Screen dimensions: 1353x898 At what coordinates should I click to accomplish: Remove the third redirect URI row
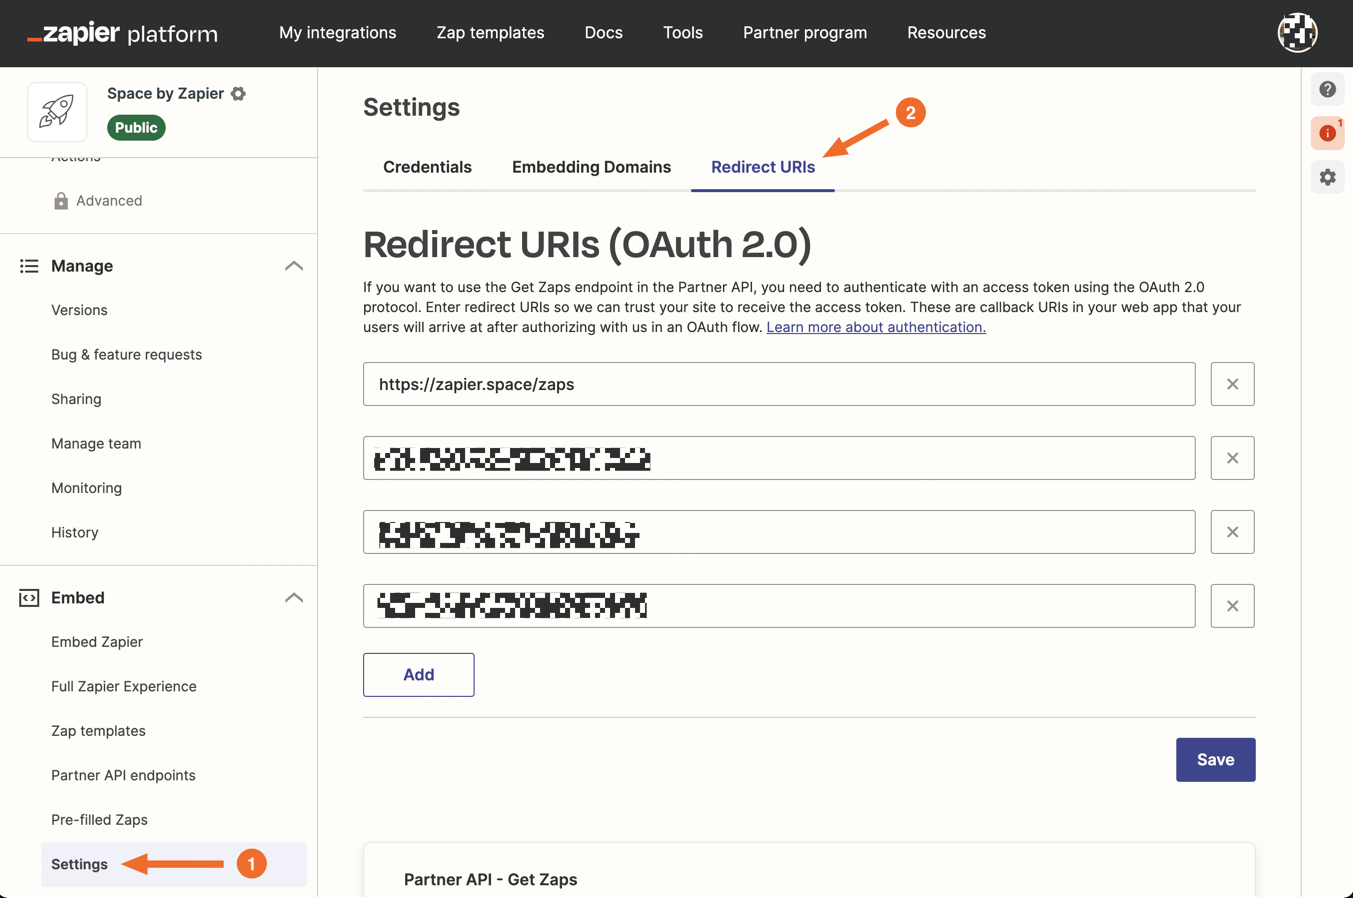1232,532
